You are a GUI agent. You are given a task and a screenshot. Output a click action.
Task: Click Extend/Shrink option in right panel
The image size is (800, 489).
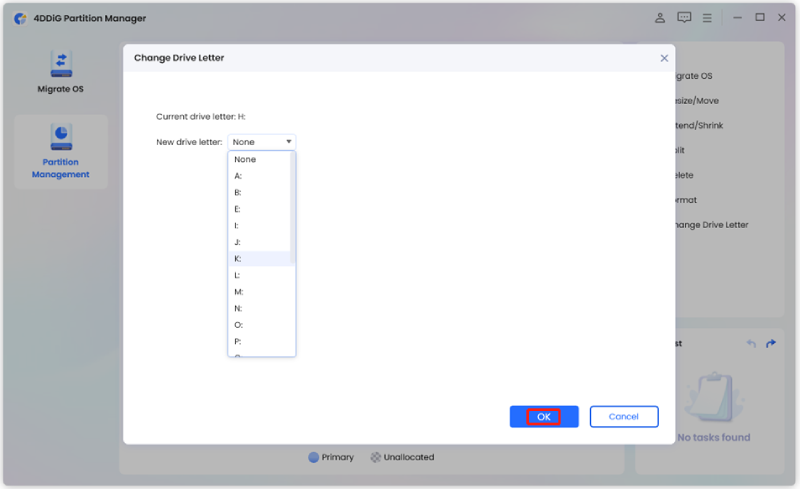[x=699, y=126]
